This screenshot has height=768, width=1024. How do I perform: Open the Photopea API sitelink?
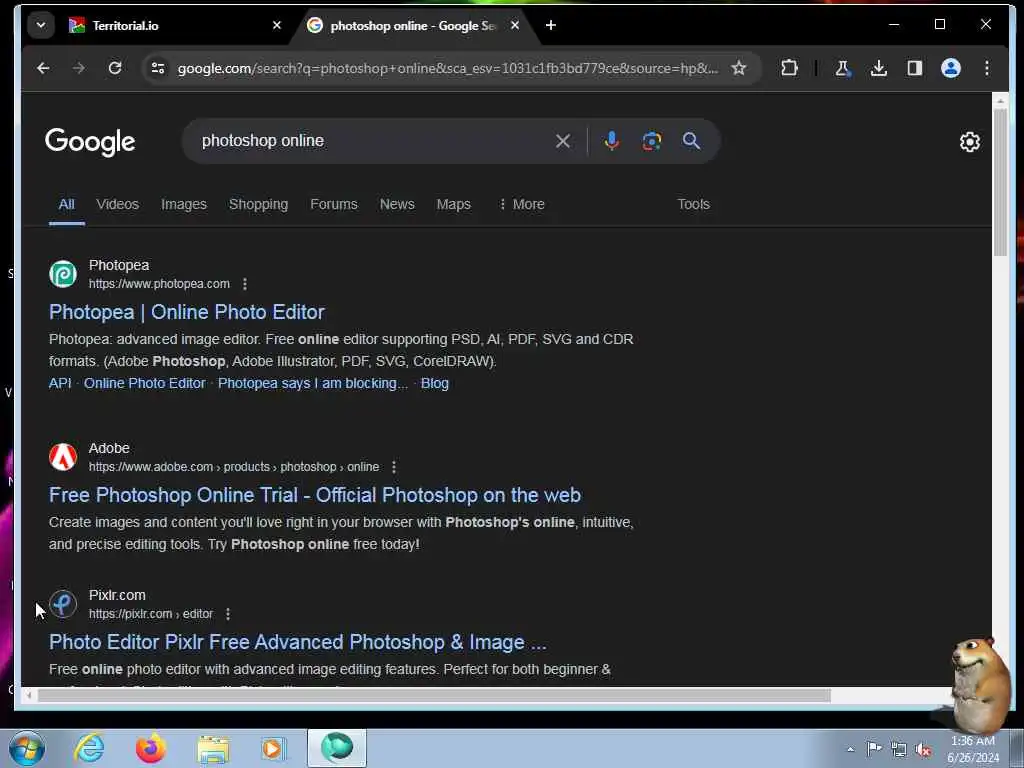click(x=60, y=383)
